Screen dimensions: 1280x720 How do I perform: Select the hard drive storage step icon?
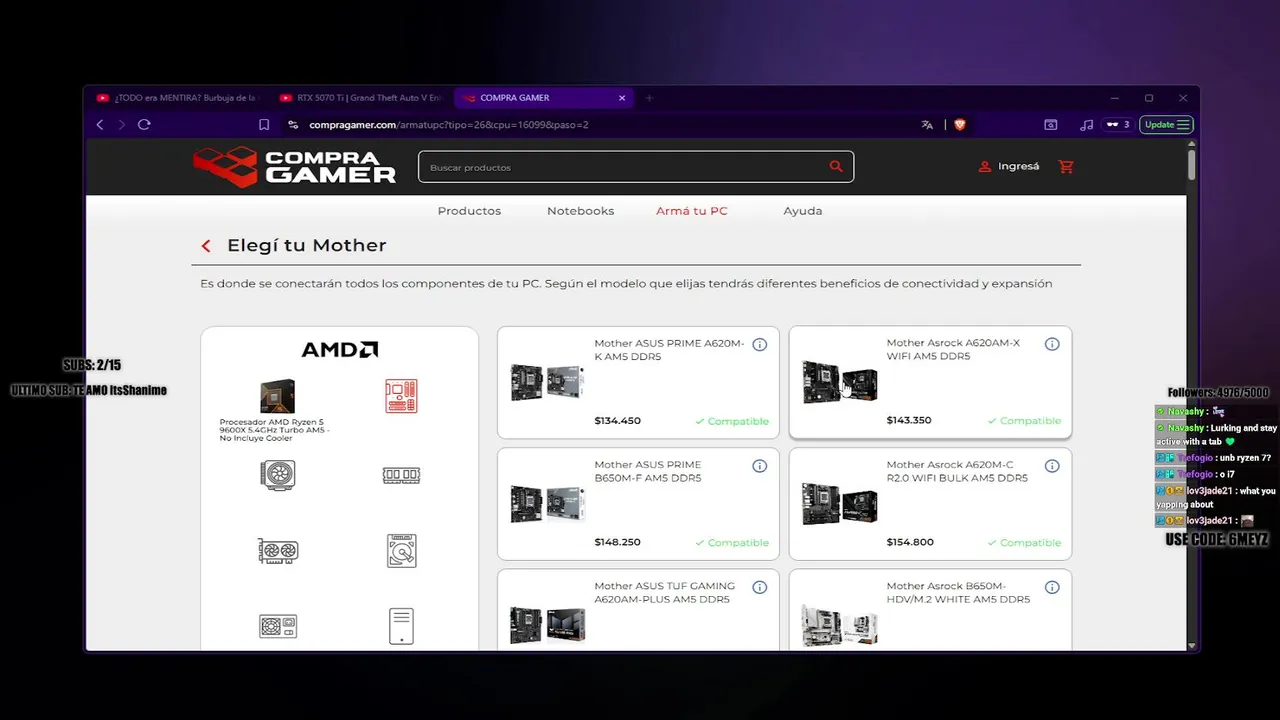click(401, 551)
